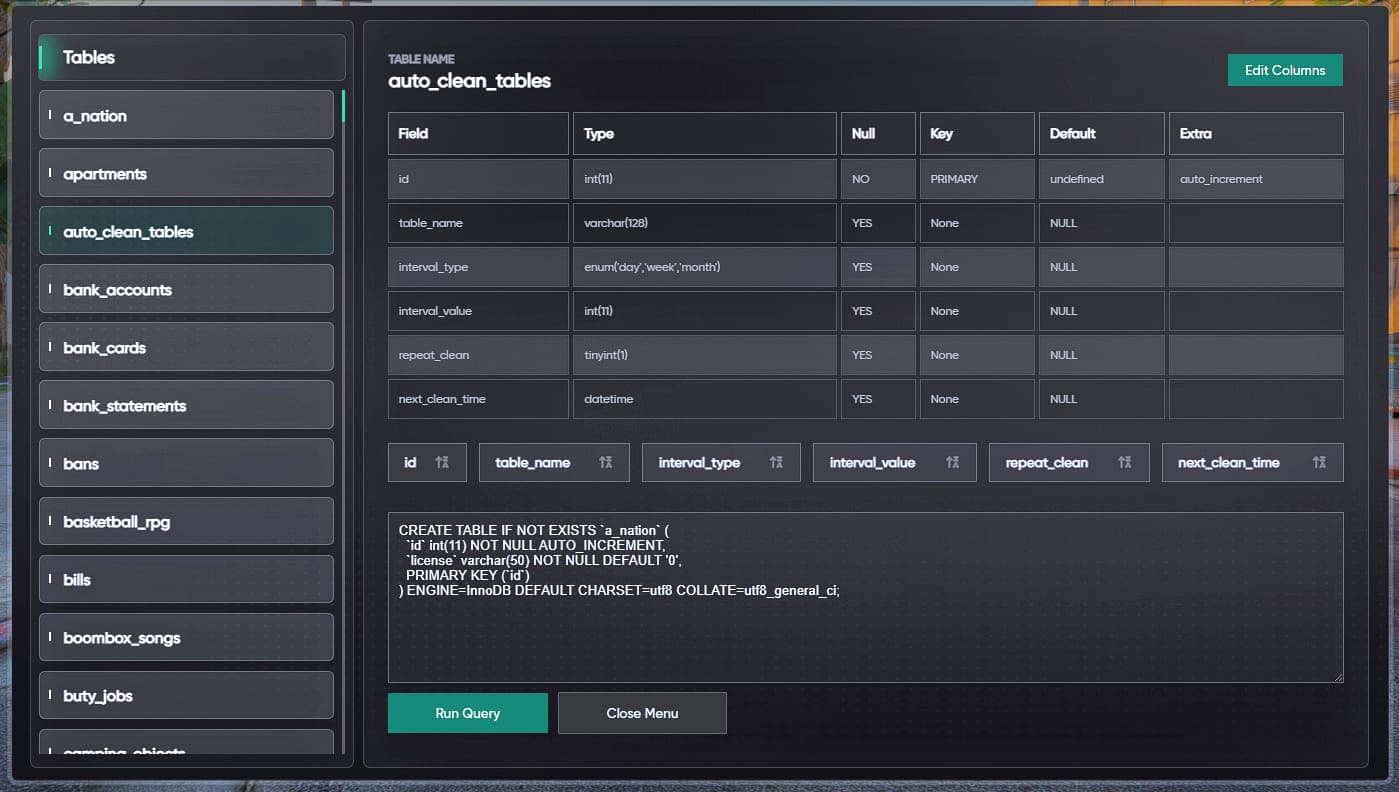This screenshot has height=792, width=1399.
Task: Click the Tables panel header
Action: 190,57
